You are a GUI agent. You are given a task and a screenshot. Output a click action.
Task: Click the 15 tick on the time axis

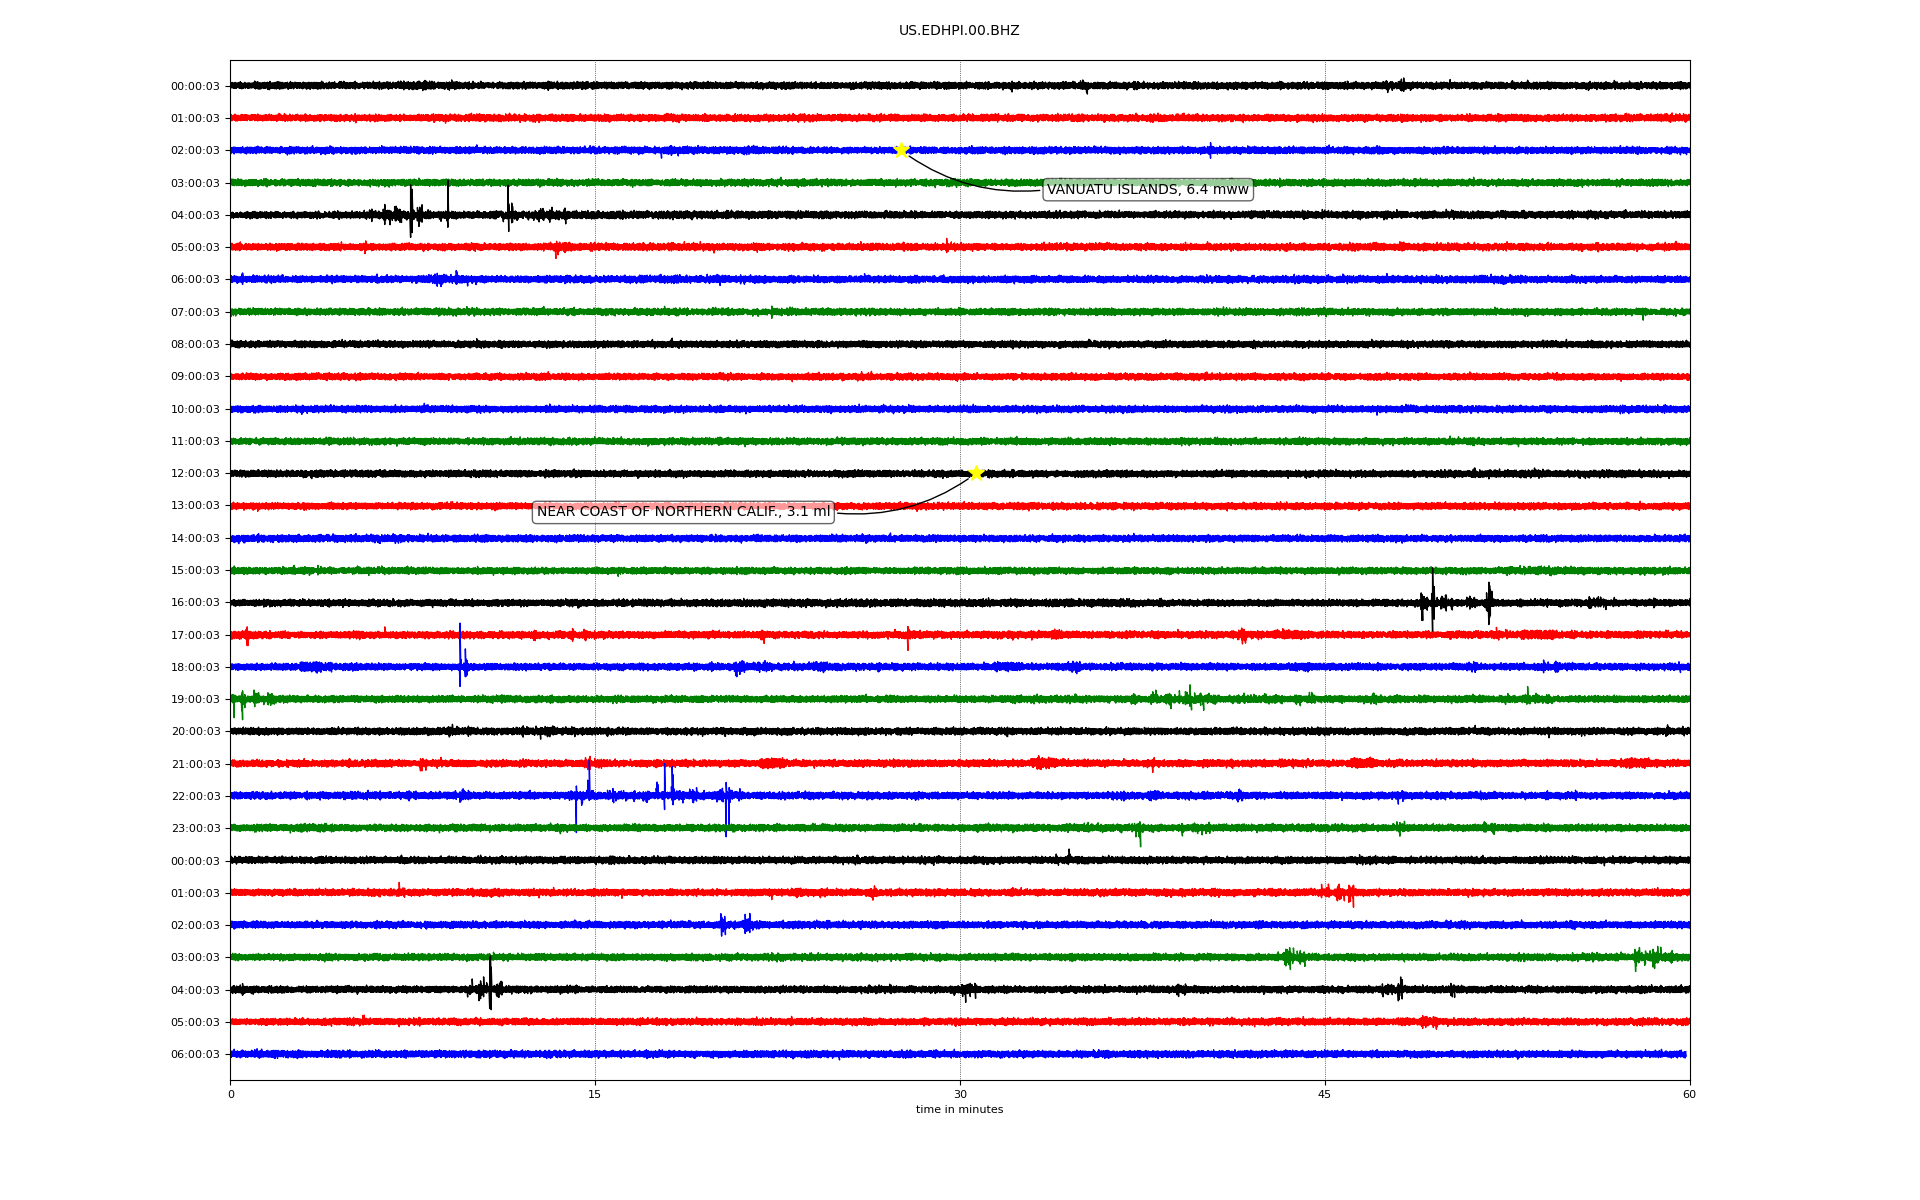click(x=595, y=1094)
